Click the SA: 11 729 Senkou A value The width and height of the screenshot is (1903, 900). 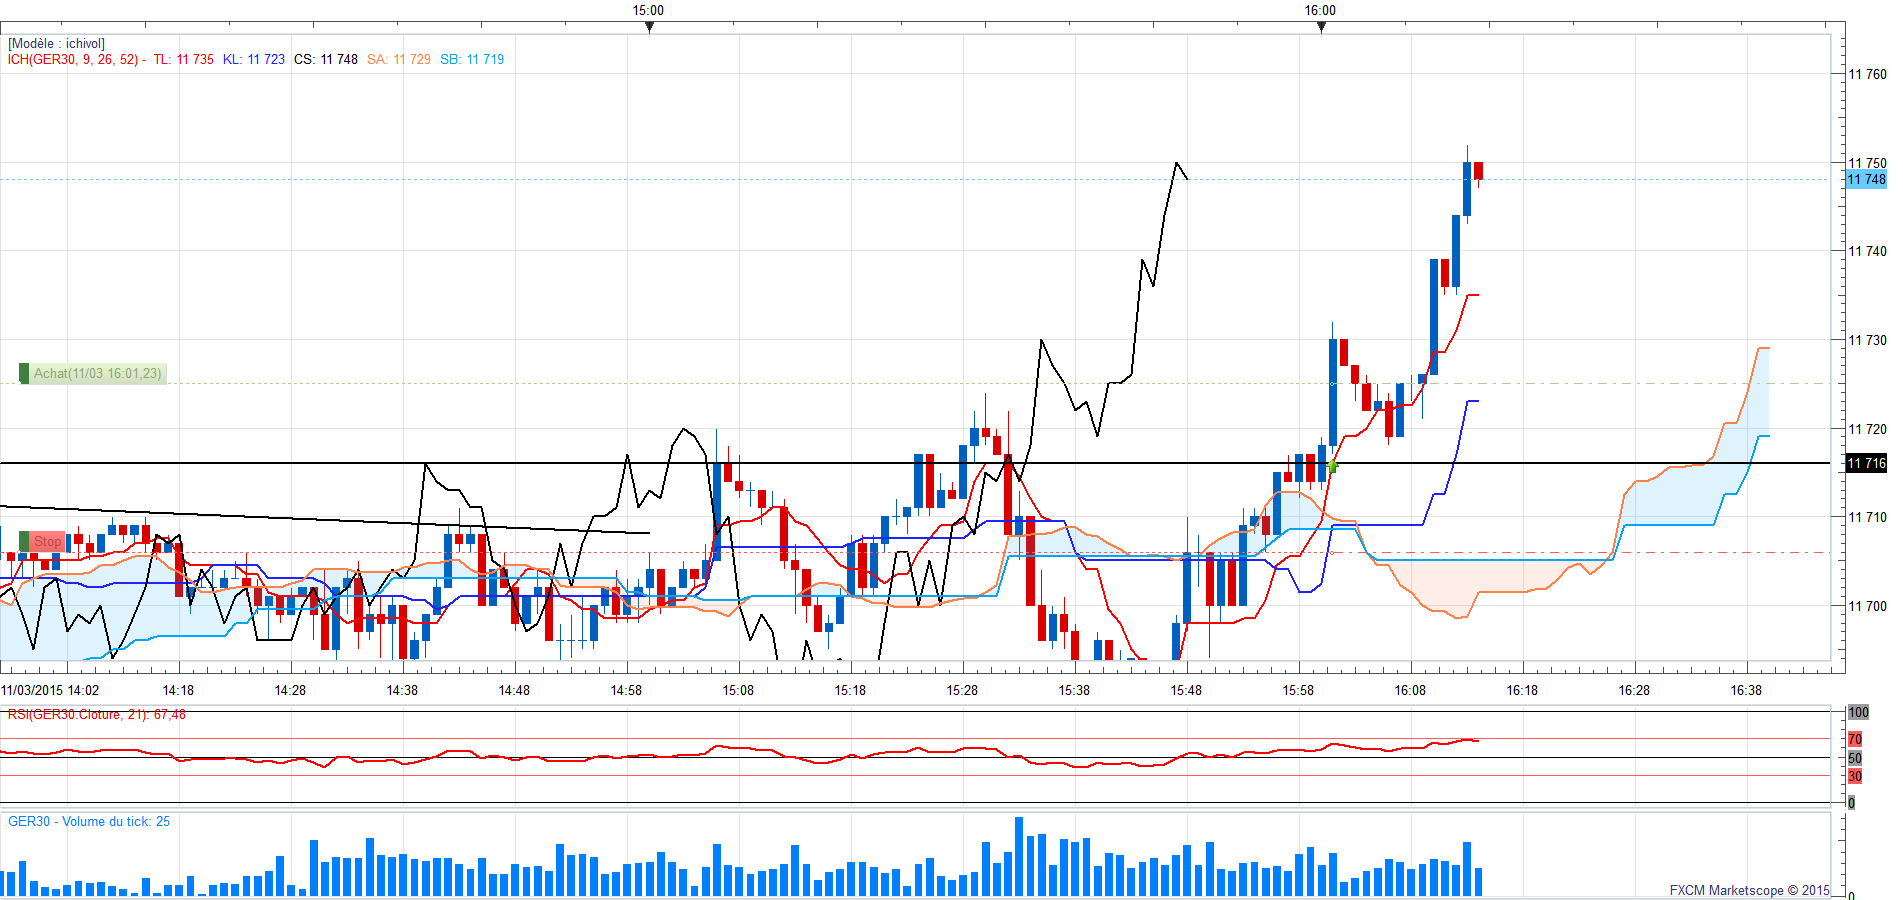pos(399,59)
